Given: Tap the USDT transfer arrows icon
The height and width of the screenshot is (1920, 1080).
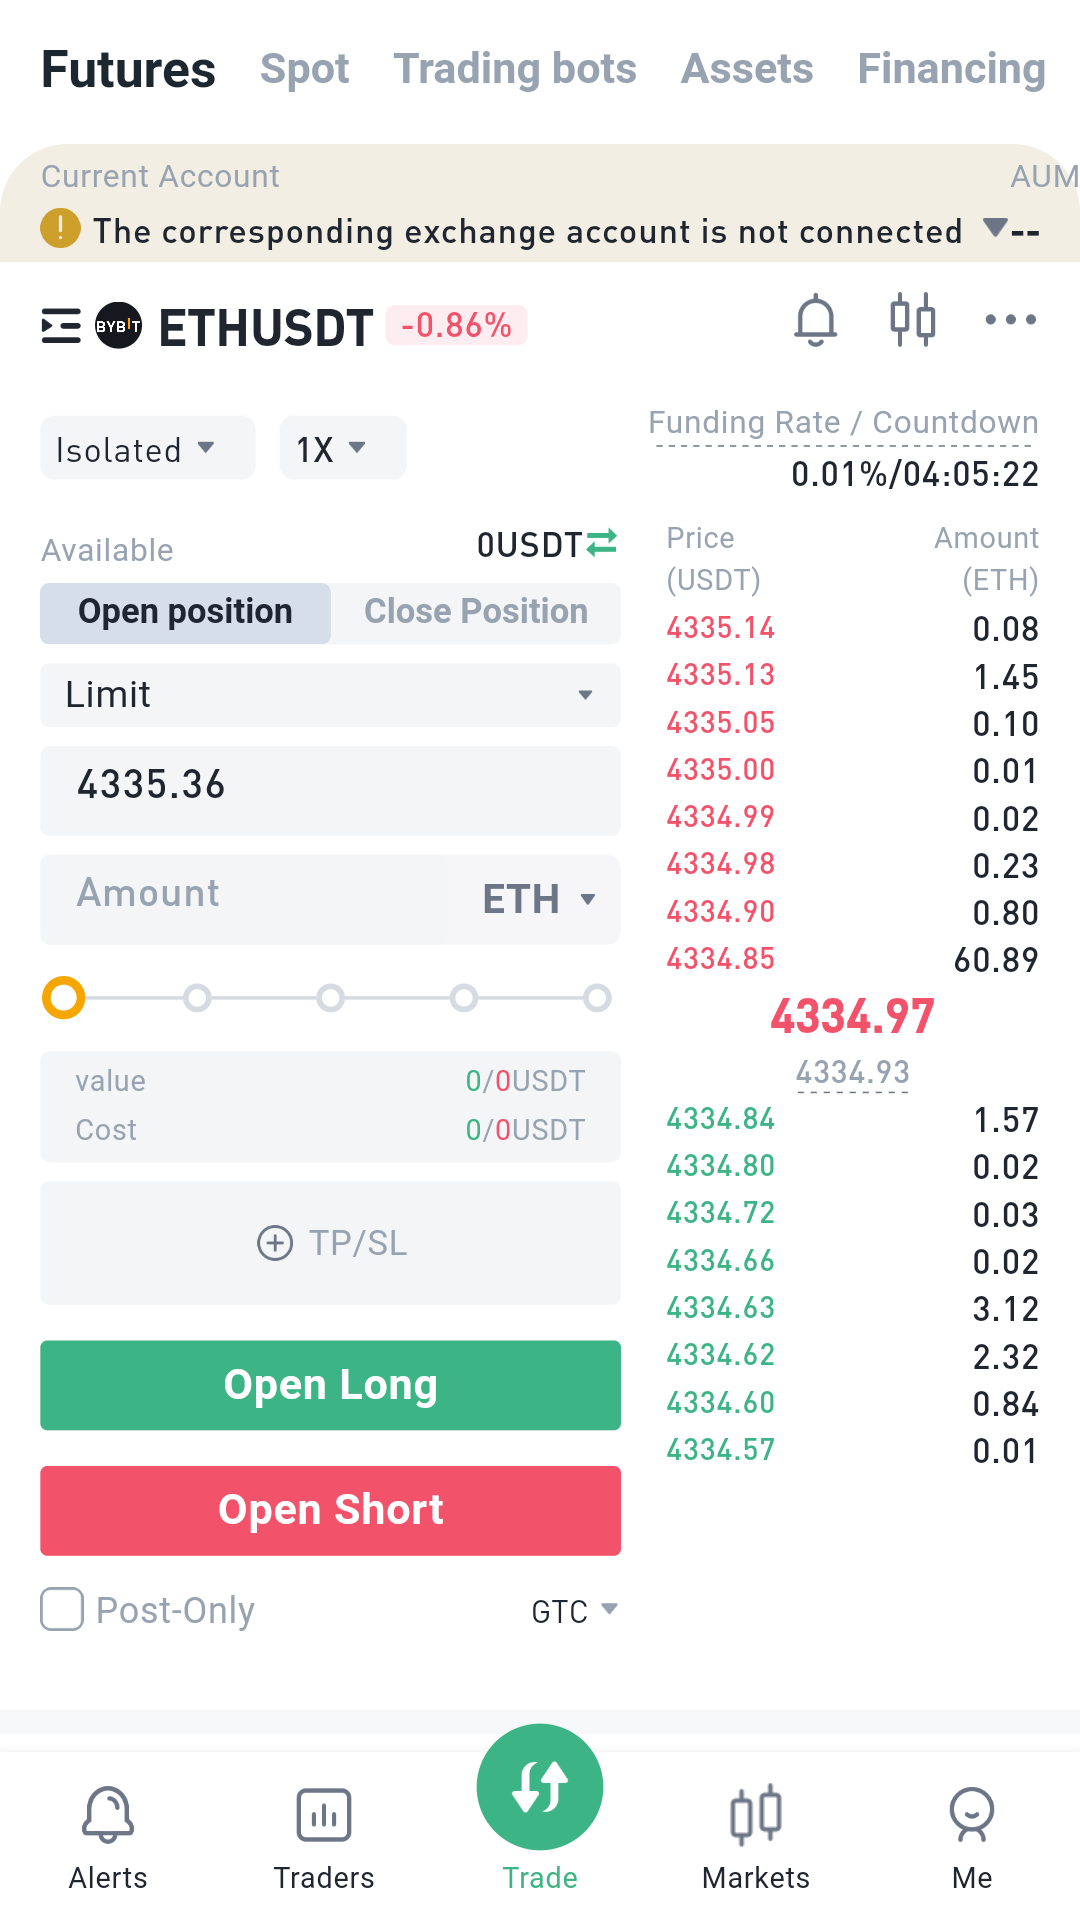Looking at the screenshot, I should coord(601,543).
